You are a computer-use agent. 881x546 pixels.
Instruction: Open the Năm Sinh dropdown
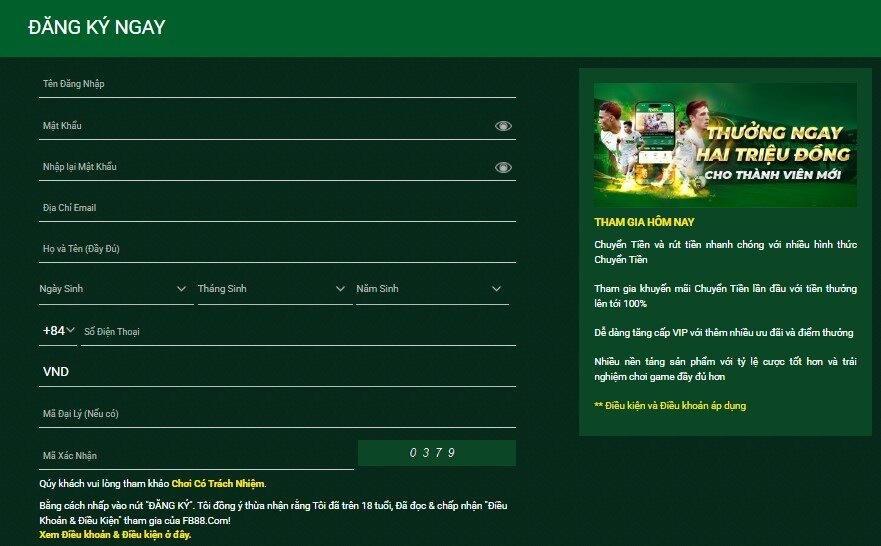pos(432,289)
